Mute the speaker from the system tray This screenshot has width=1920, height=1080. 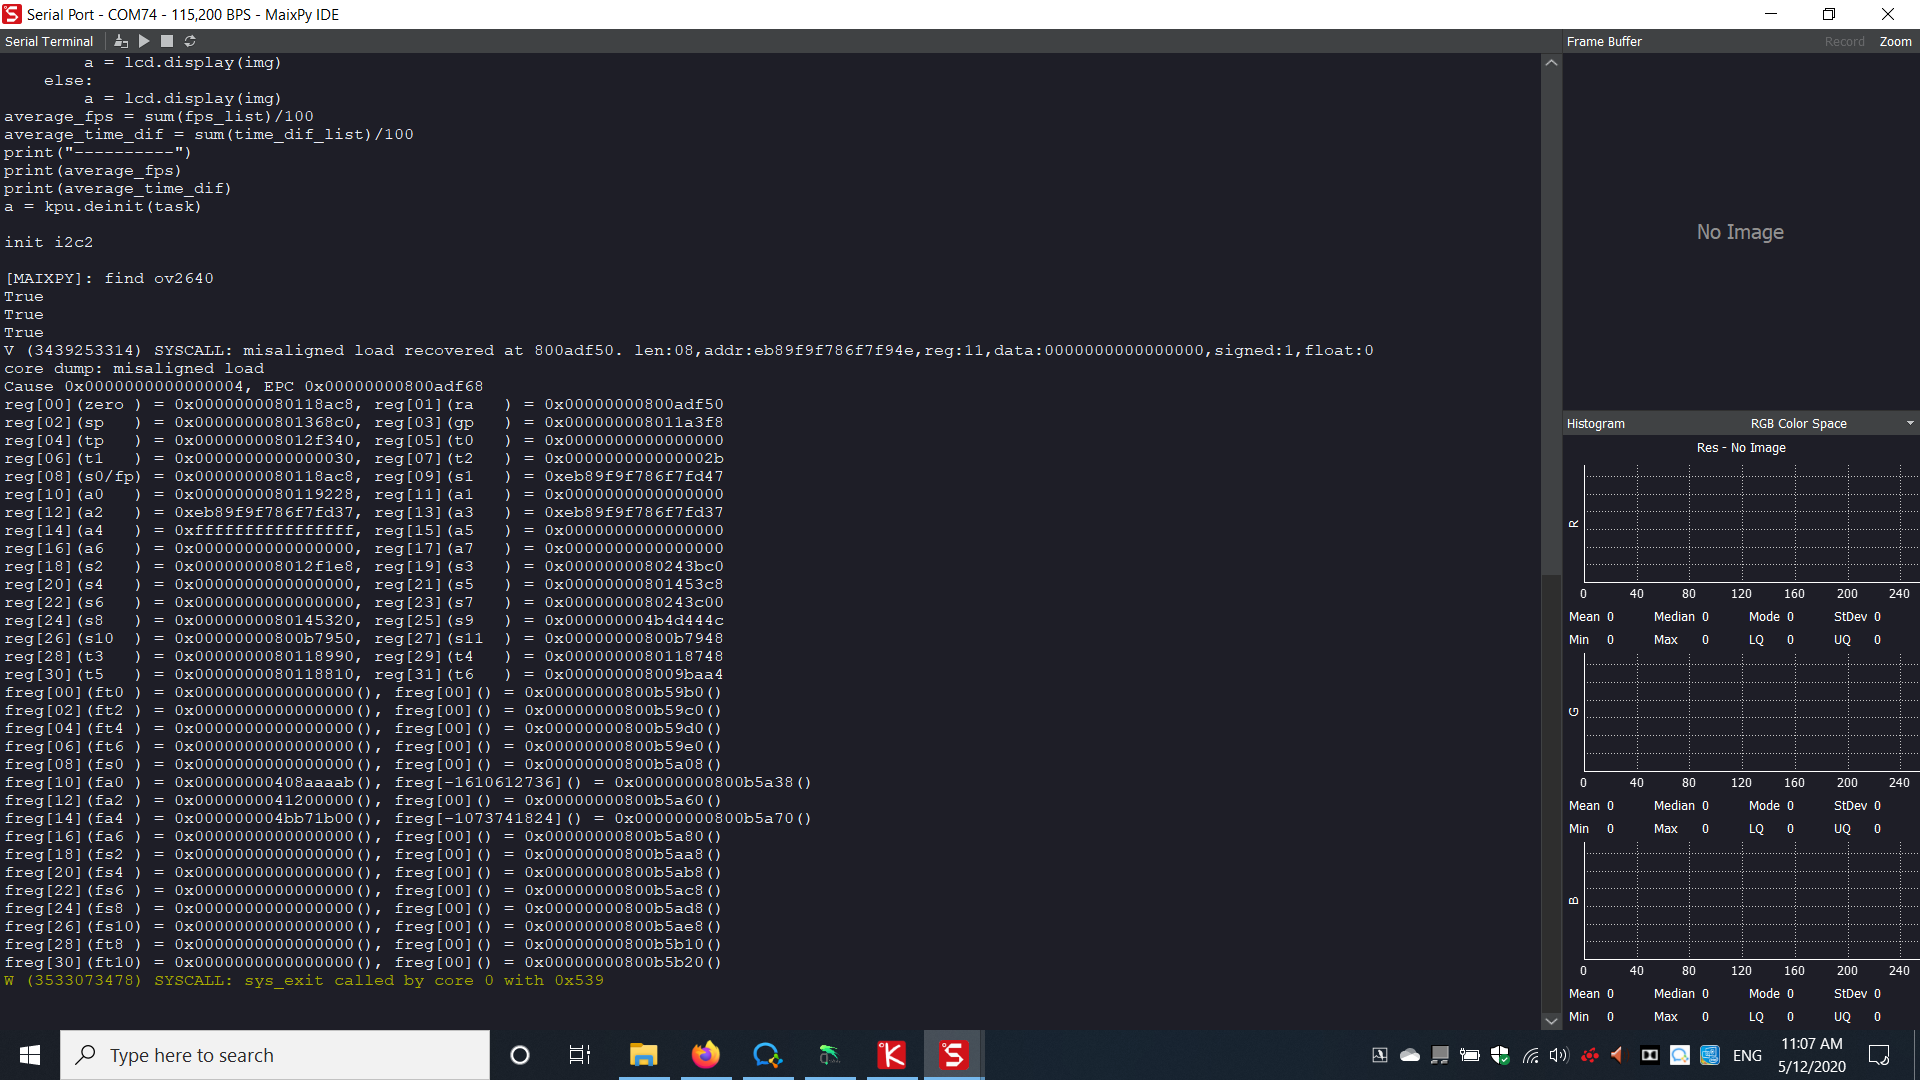1559,1055
